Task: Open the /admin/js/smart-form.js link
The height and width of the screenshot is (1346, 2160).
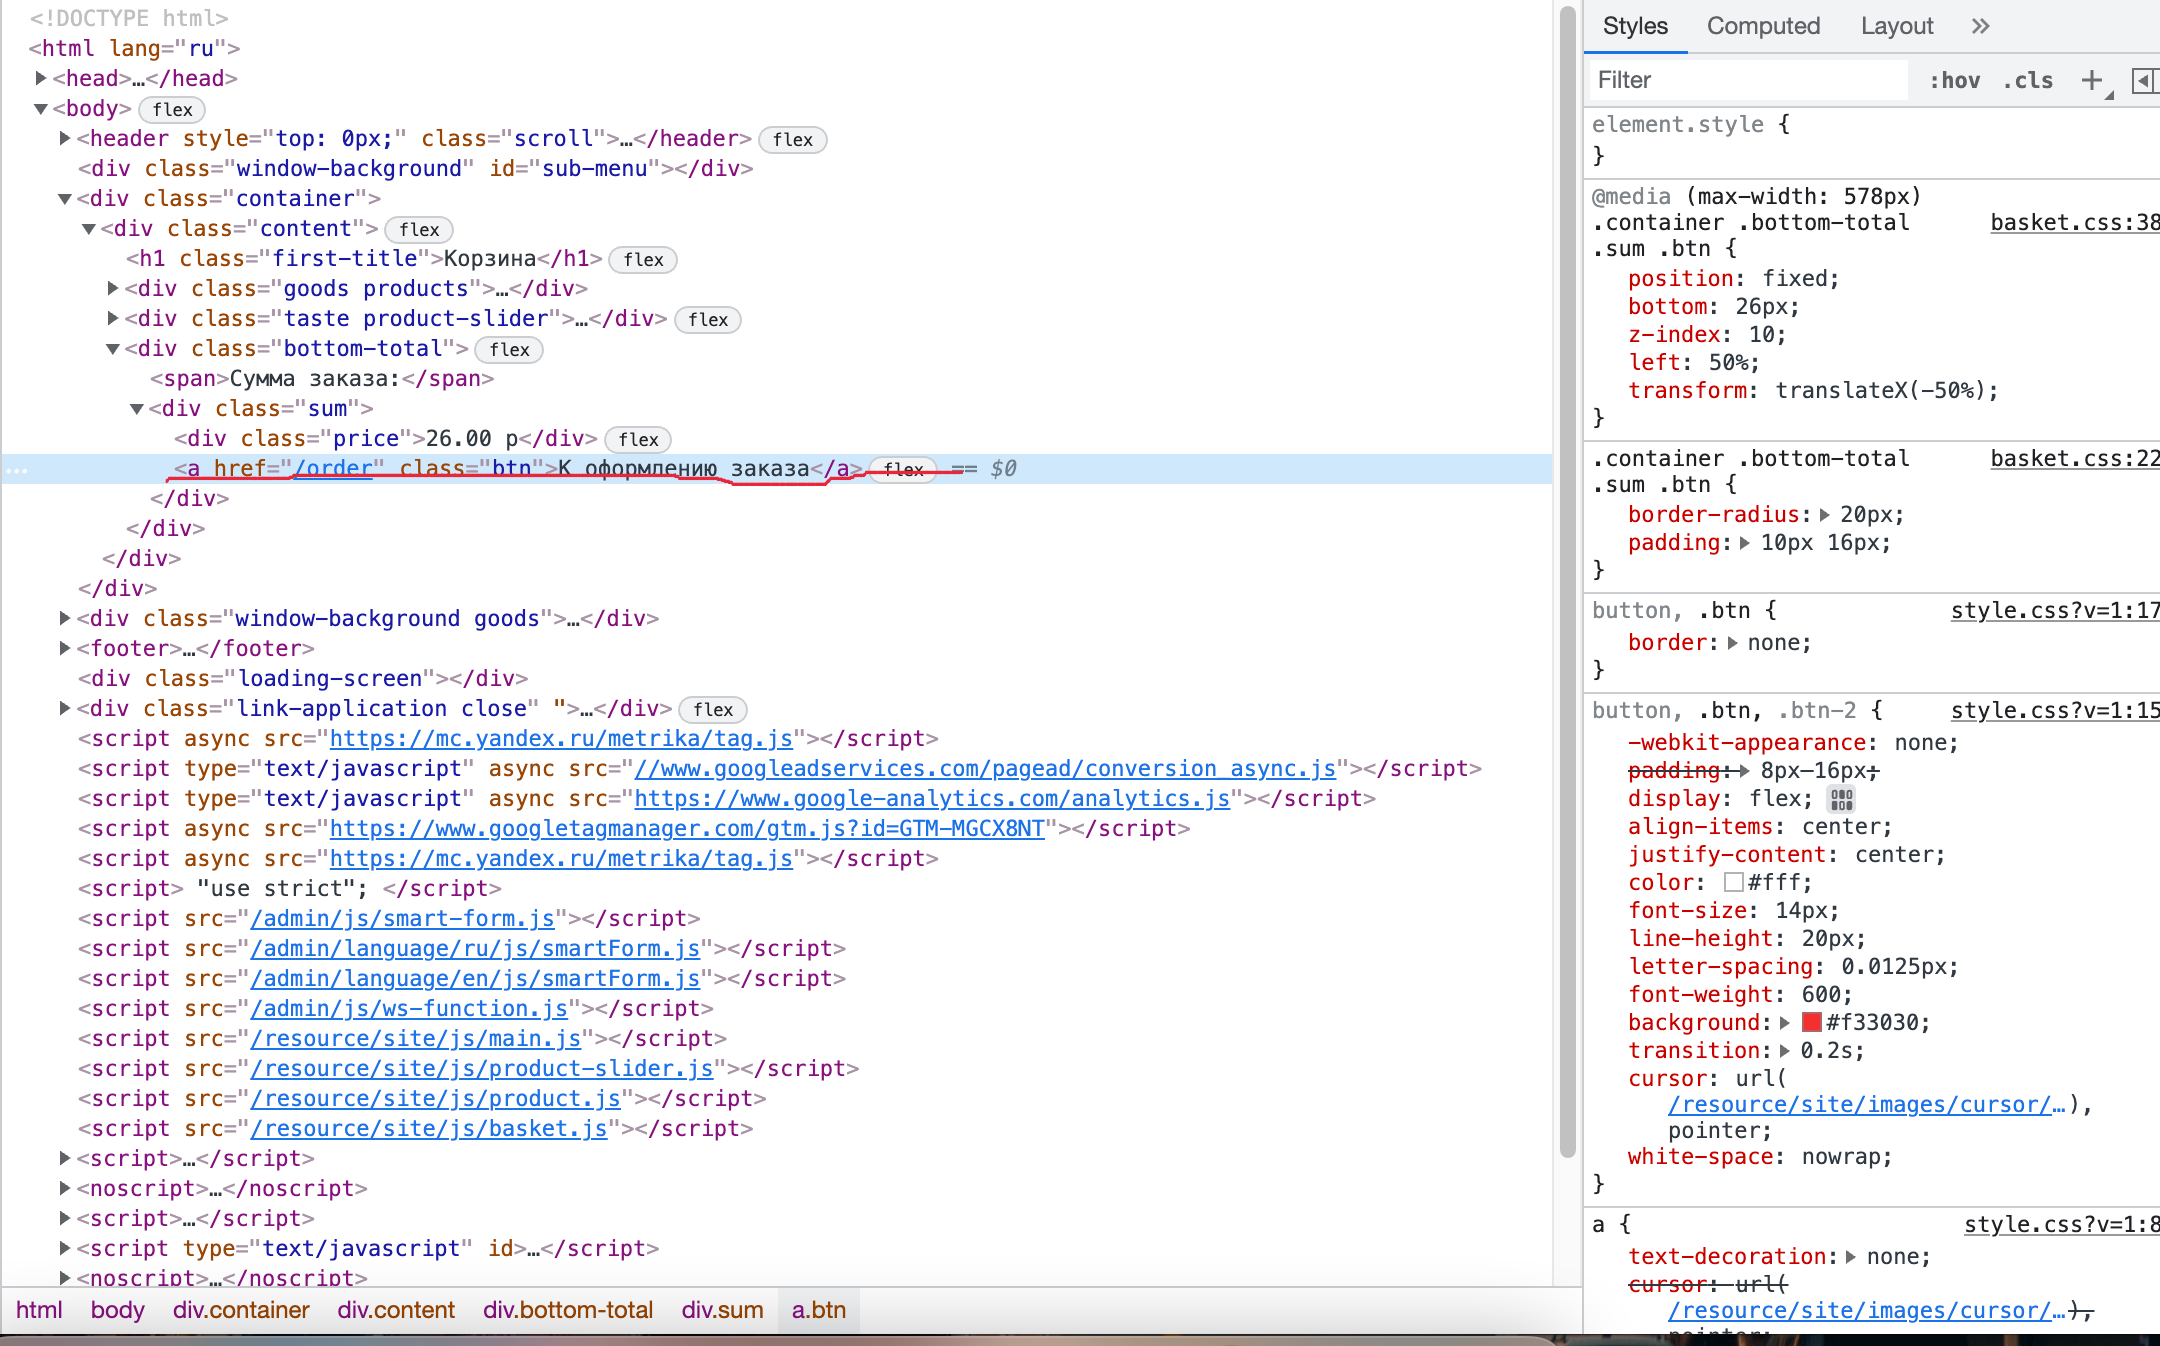Action: click(x=402, y=918)
